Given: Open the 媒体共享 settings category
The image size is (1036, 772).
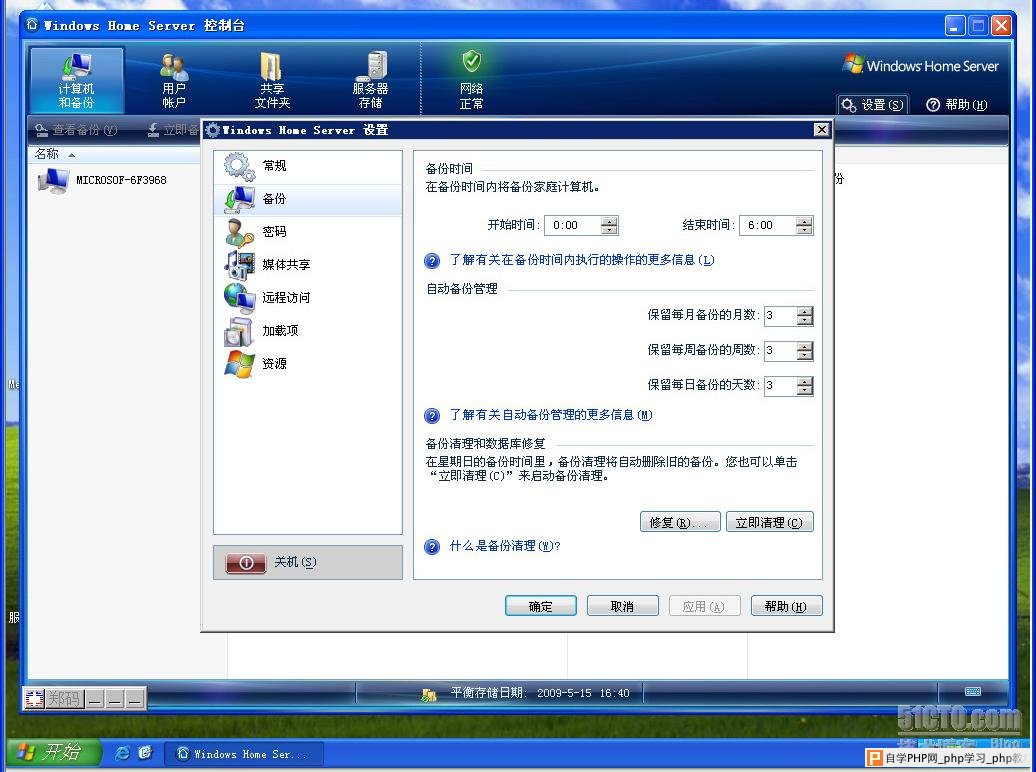Looking at the screenshot, I should 308,265.
